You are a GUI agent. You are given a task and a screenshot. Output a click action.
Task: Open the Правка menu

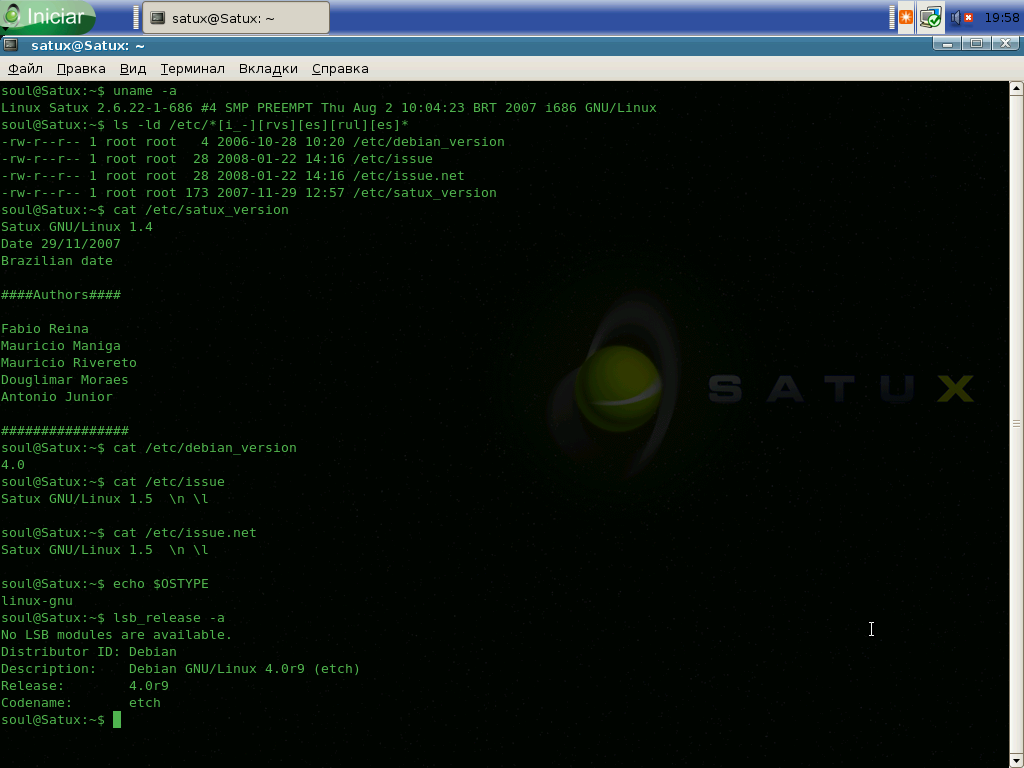click(x=81, y=69)
